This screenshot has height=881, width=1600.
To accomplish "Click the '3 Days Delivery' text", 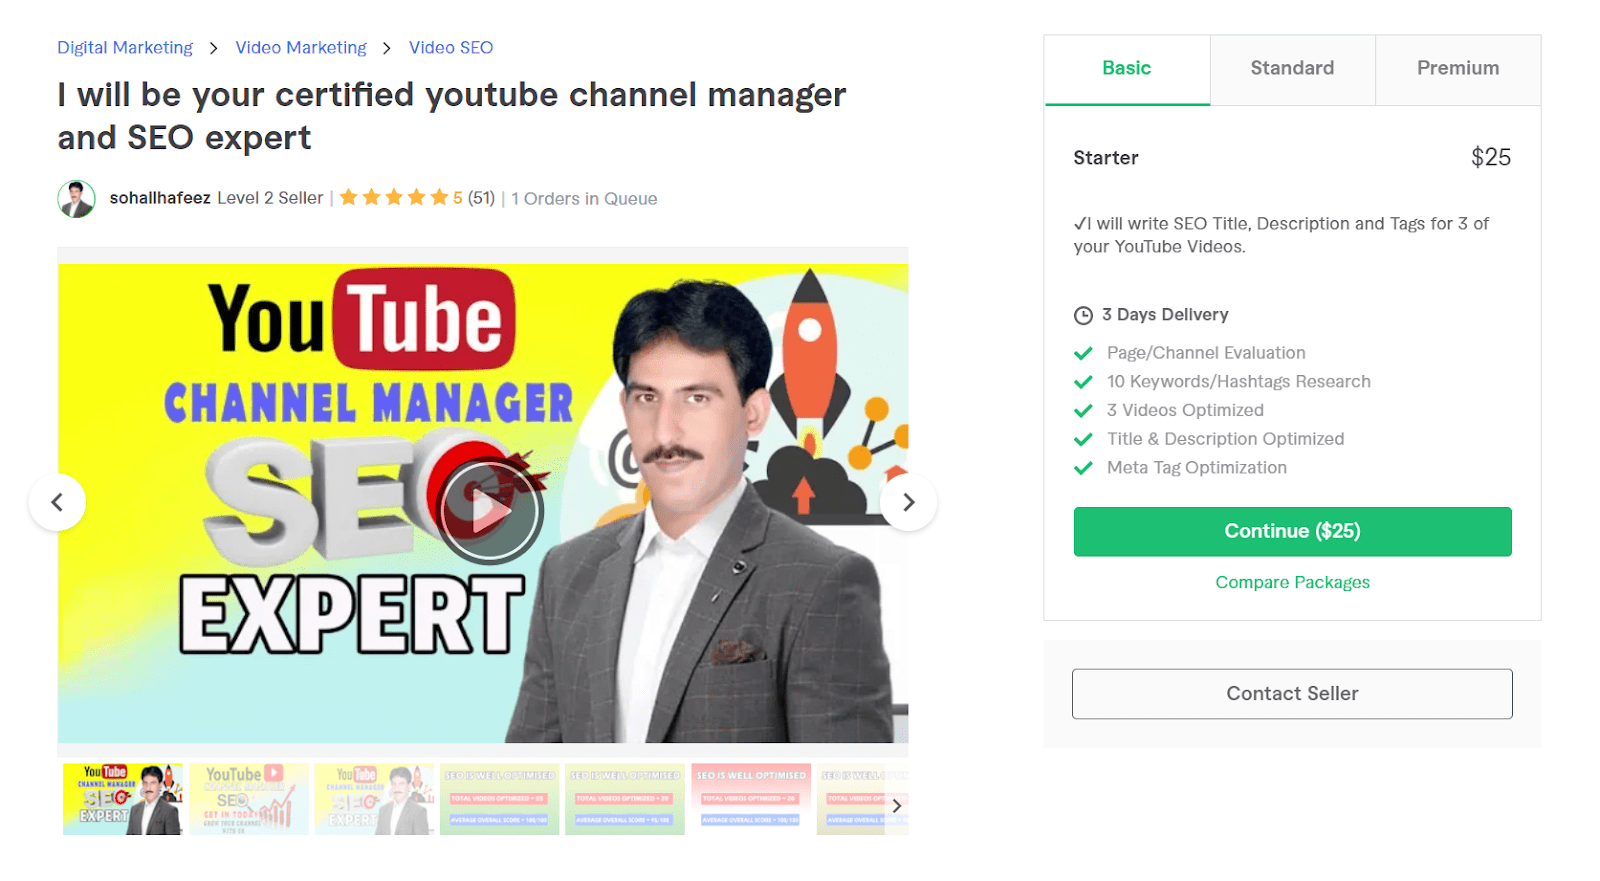I will (x=1165, y=315).
